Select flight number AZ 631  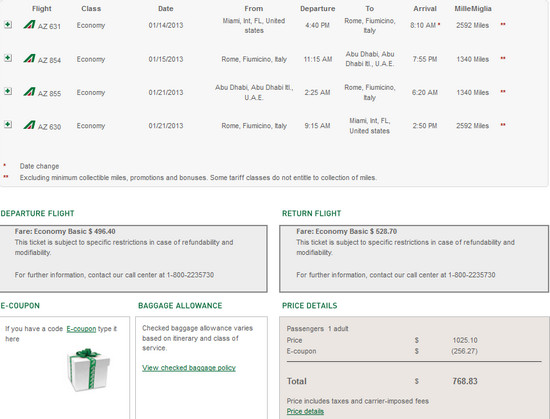click(x=49, y=26)
